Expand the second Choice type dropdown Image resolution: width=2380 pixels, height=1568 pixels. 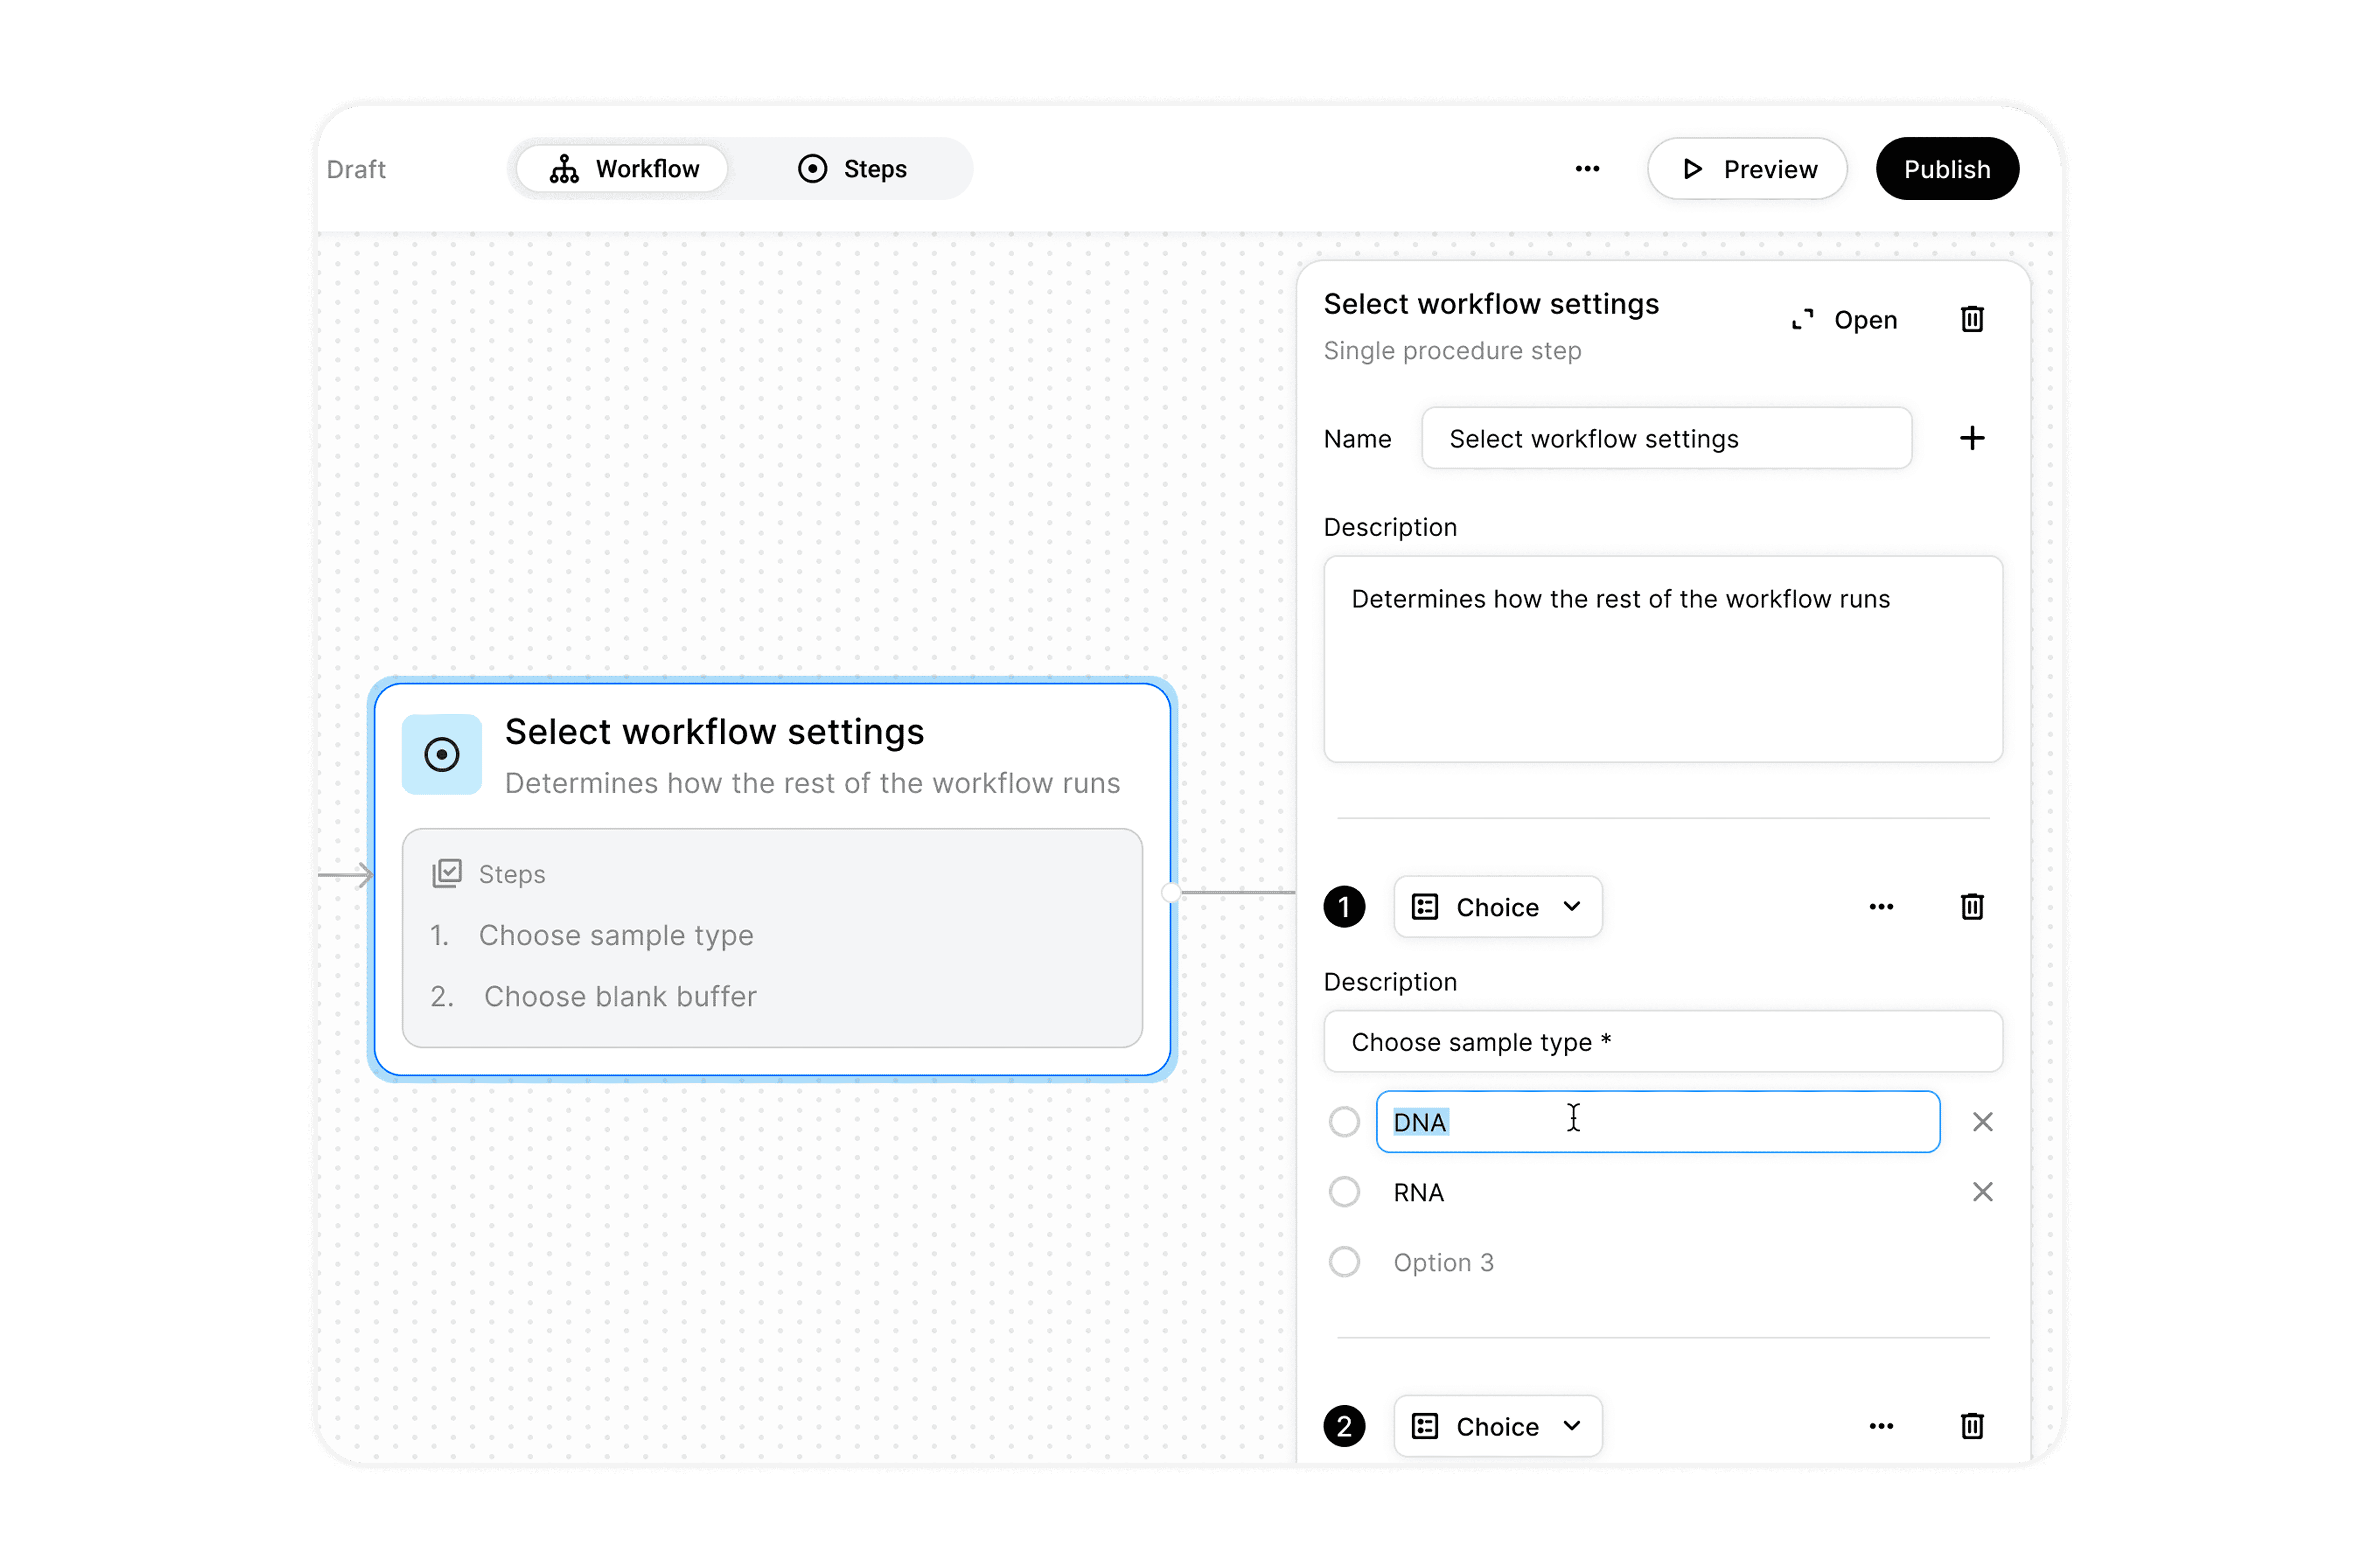(1497, 1426)
